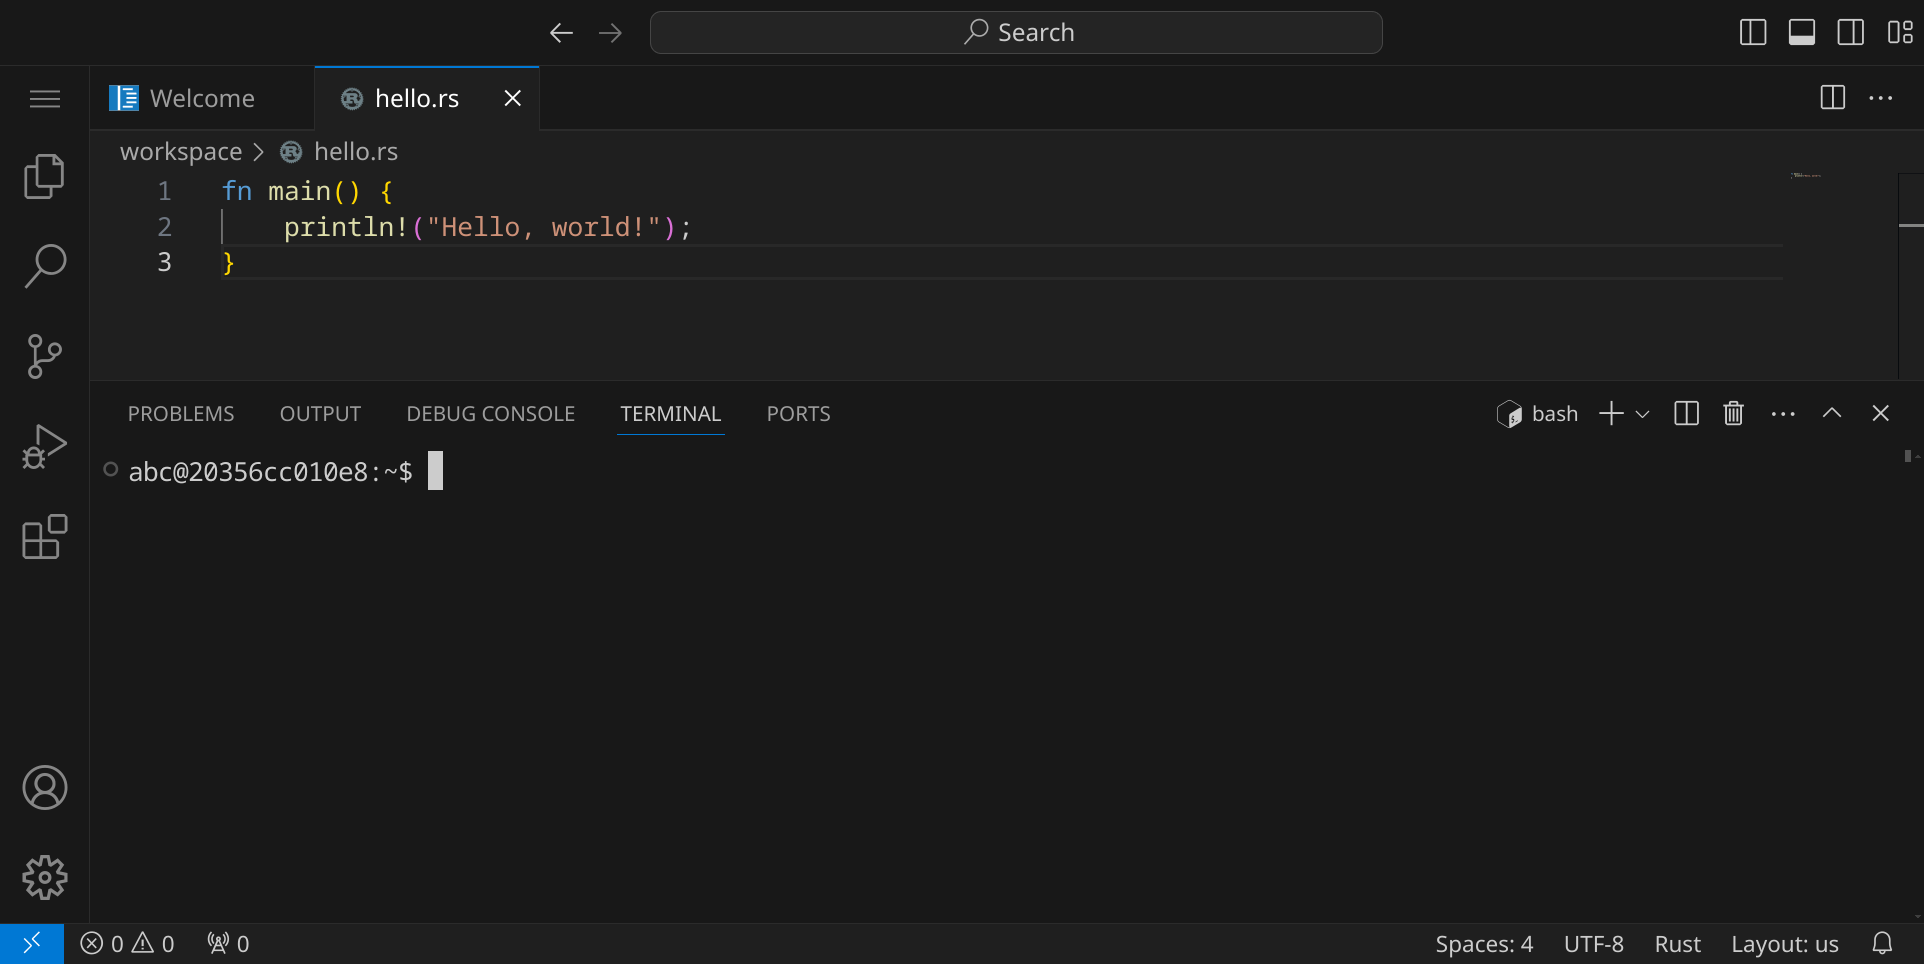Expand the new terminal launch profile dropdown
1924x964 pixels.
[1643, 414]
